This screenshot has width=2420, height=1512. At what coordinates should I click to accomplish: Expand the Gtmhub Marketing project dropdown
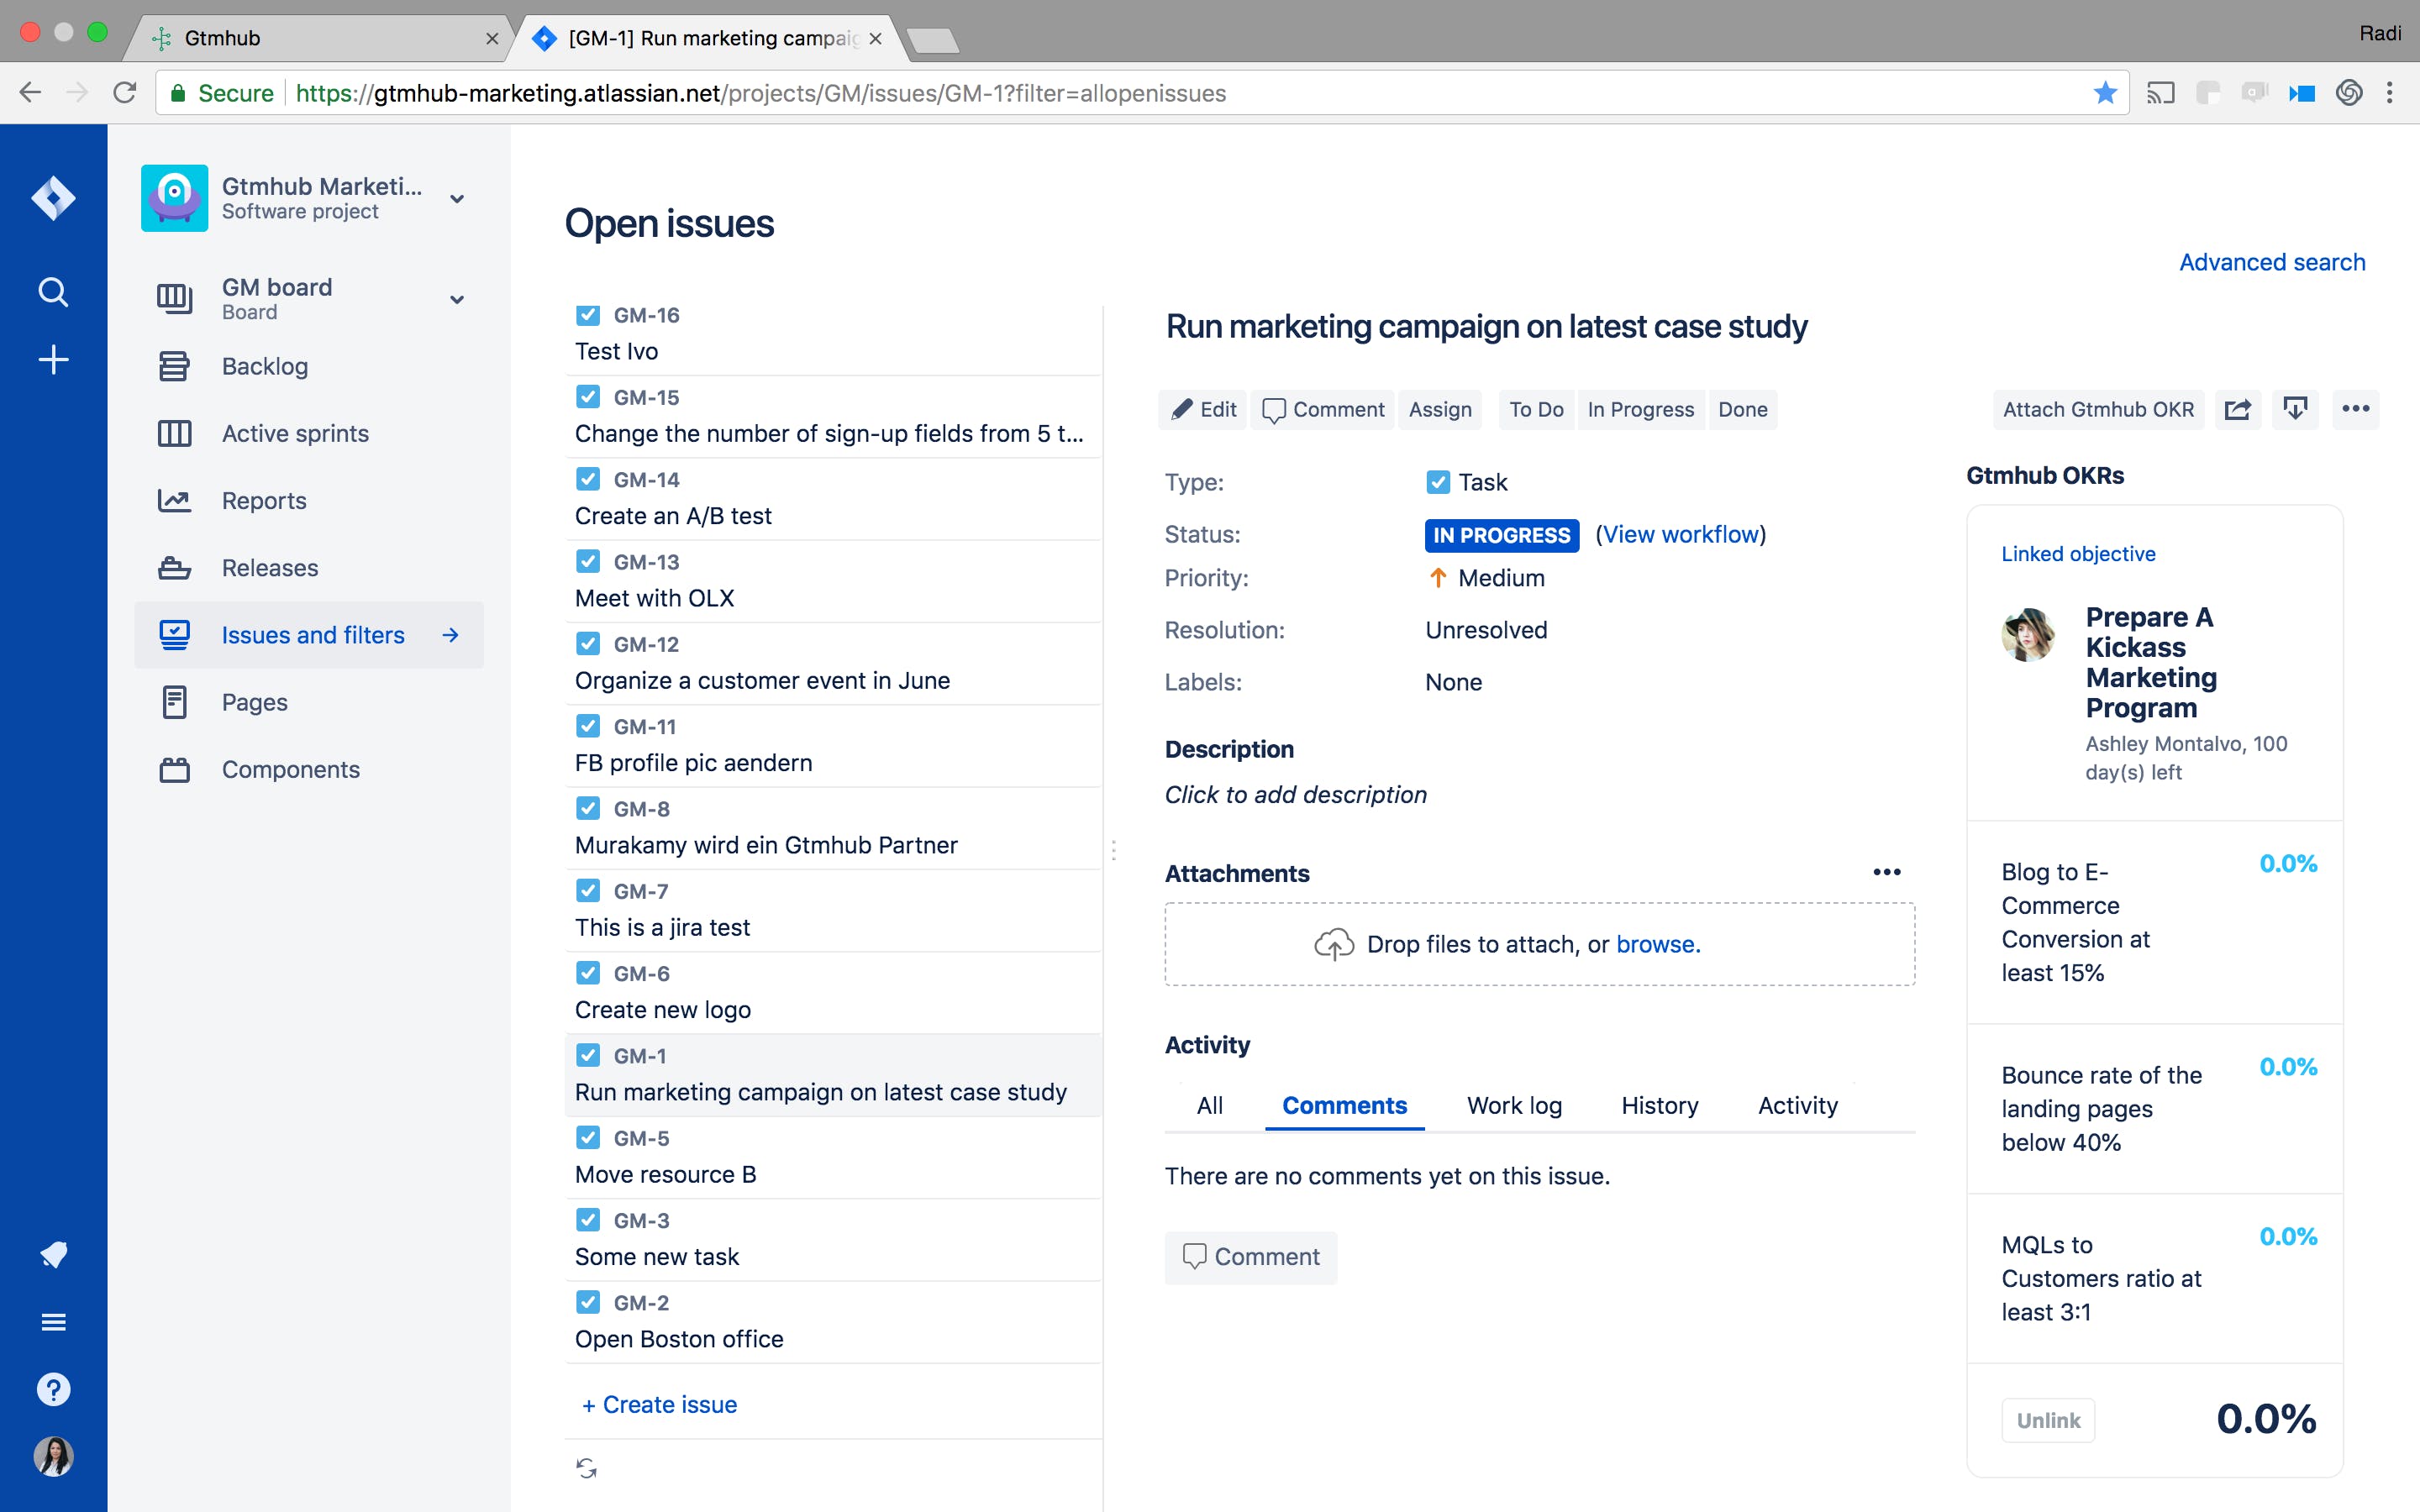(x=457, y=198)
